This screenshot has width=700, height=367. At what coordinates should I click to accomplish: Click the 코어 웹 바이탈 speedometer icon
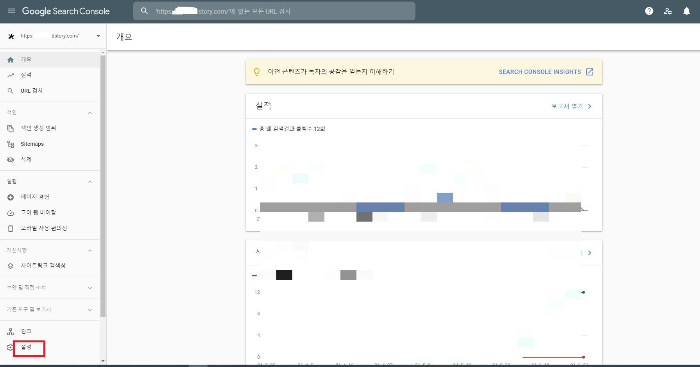tap(11, 213)
